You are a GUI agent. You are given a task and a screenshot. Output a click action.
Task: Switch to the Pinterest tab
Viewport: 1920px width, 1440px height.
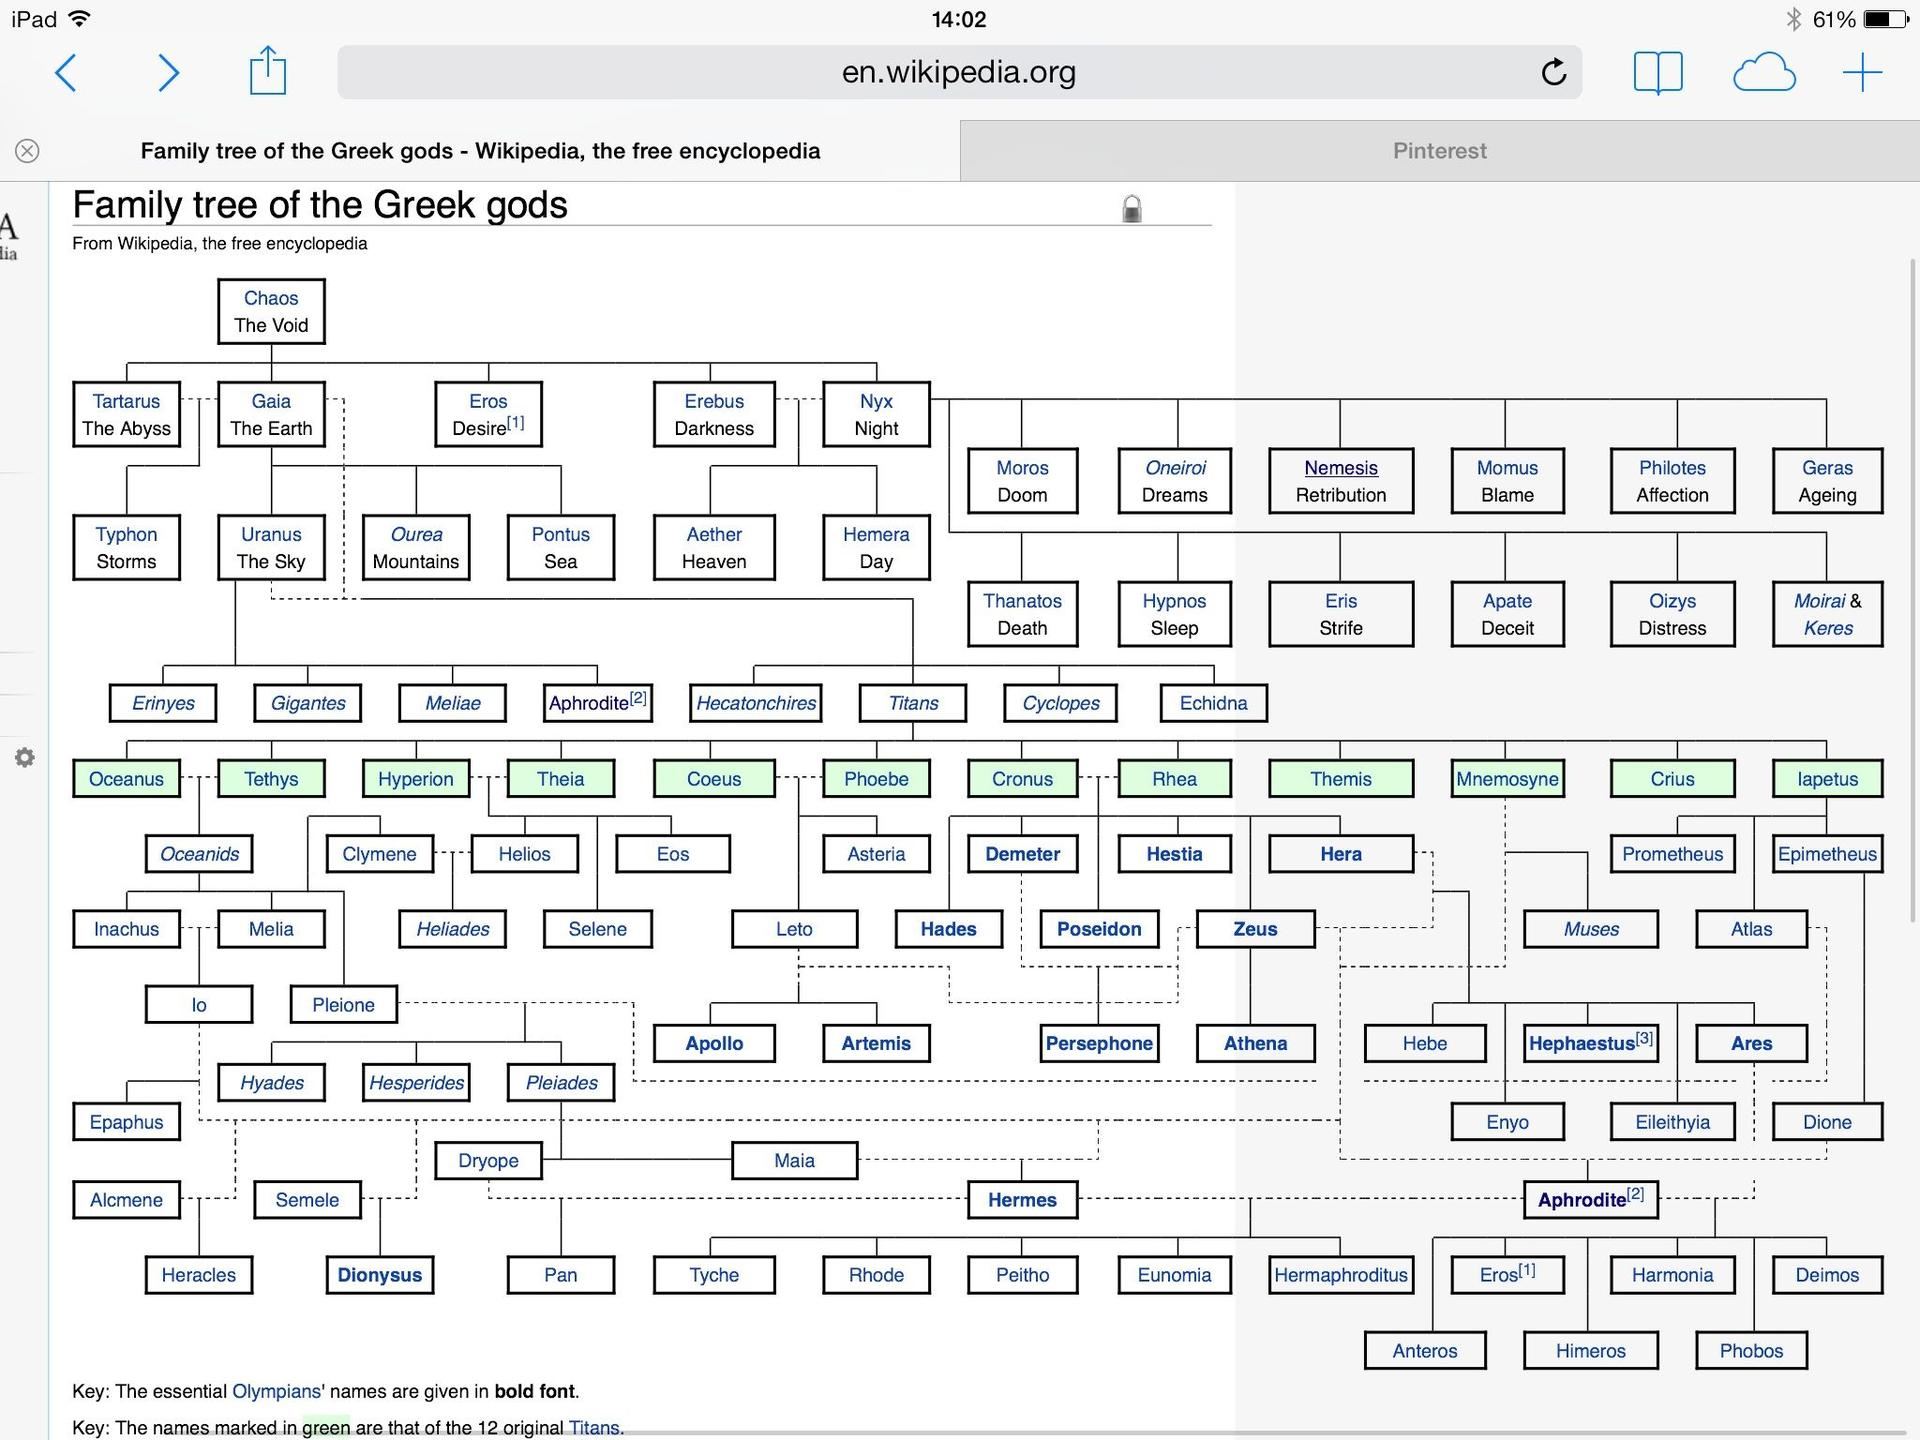click(1439, 151)
